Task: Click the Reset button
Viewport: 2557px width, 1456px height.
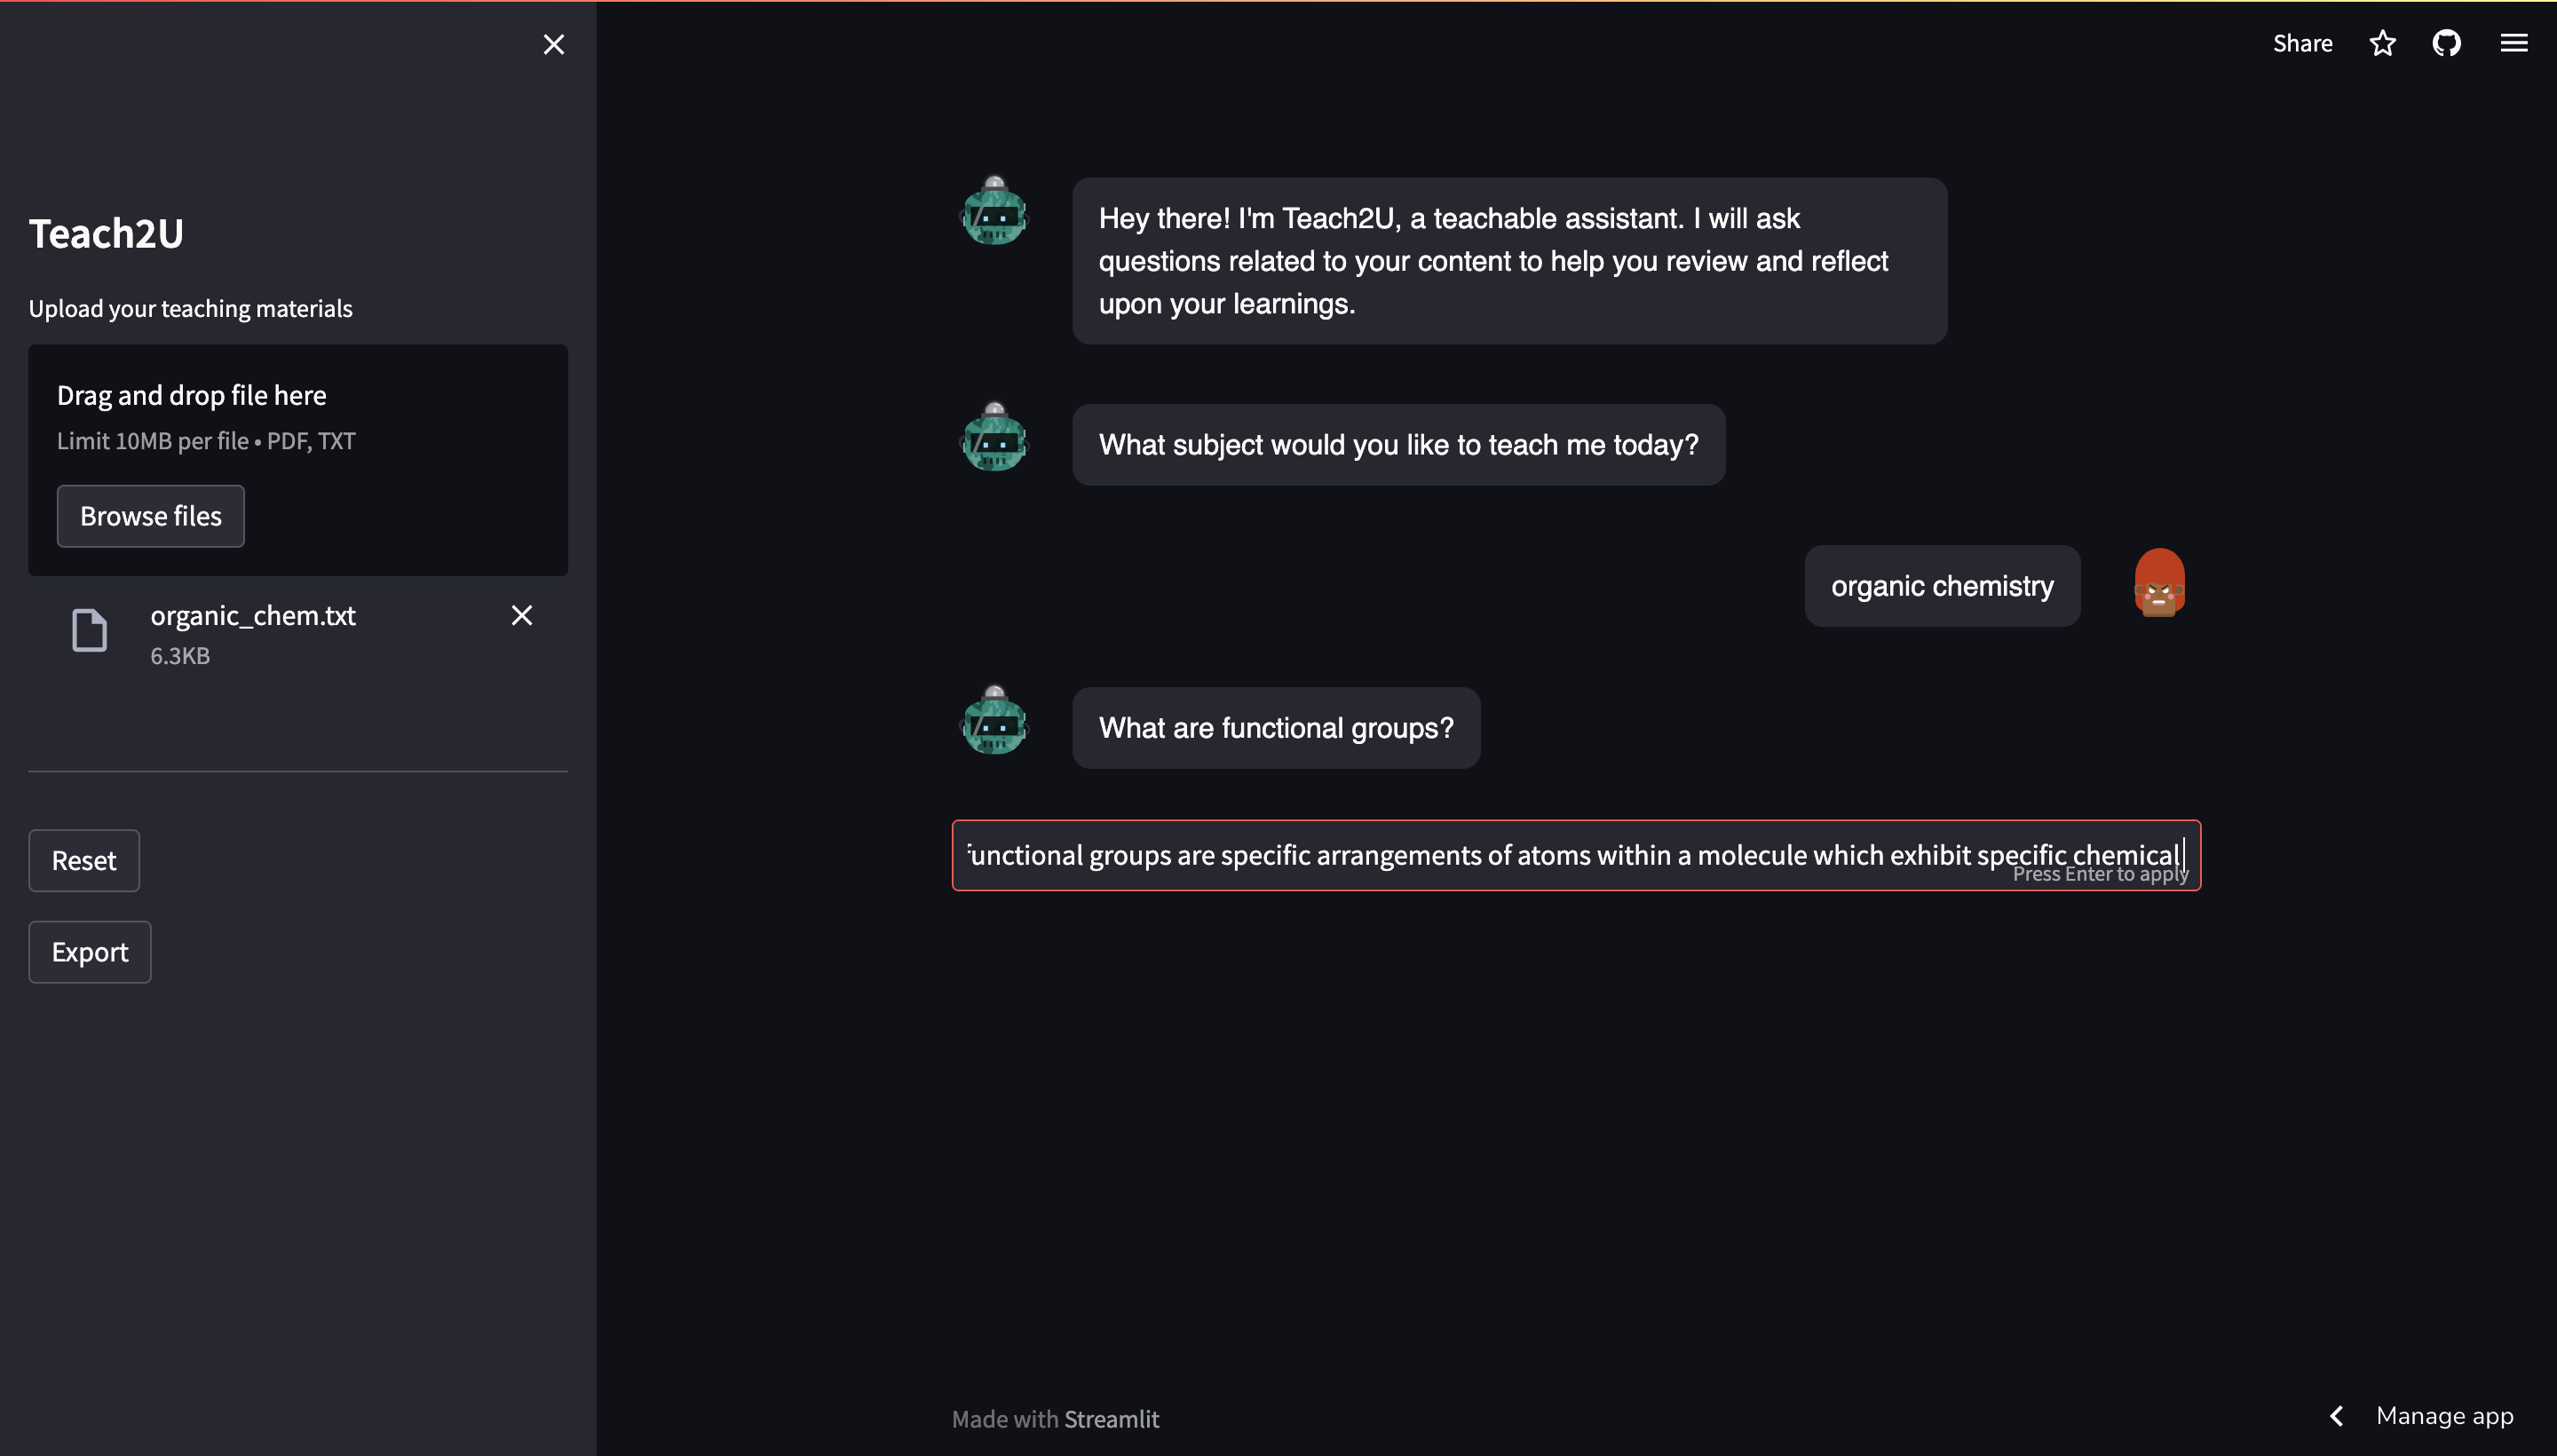Action: coord(84,860)
